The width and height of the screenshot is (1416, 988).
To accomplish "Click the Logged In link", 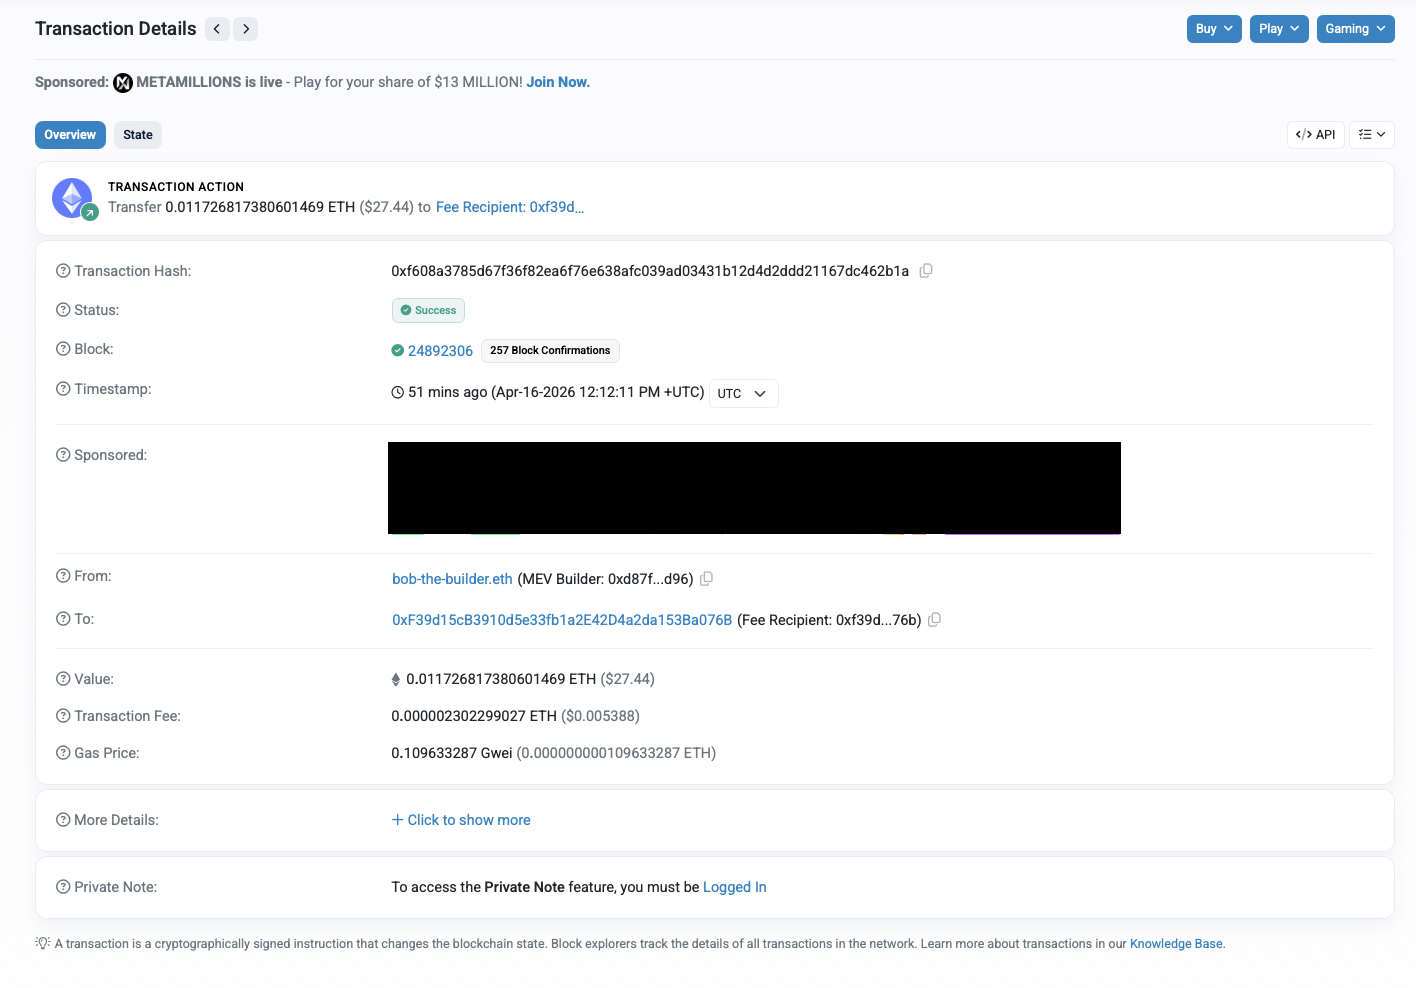I will click(x=735, y=887).
